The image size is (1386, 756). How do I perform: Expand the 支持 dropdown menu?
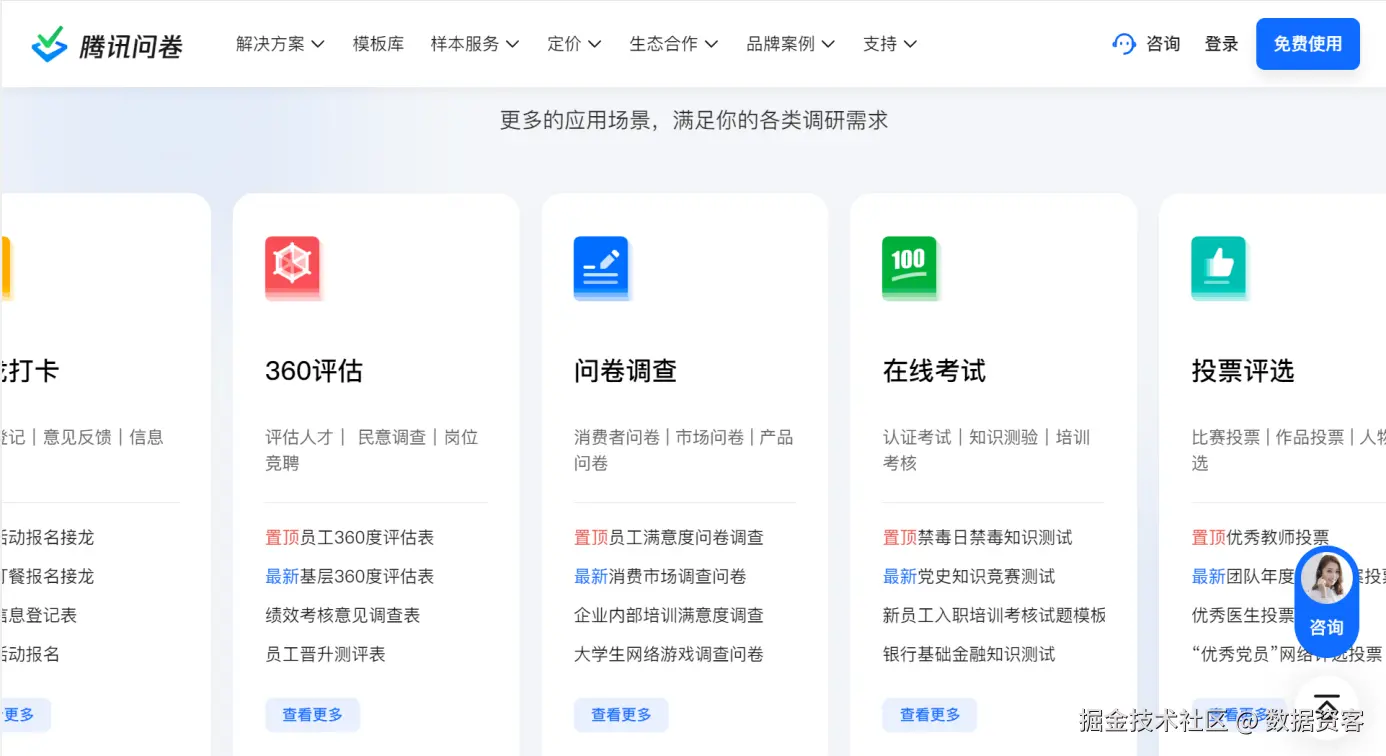click(x=890, y=44)
